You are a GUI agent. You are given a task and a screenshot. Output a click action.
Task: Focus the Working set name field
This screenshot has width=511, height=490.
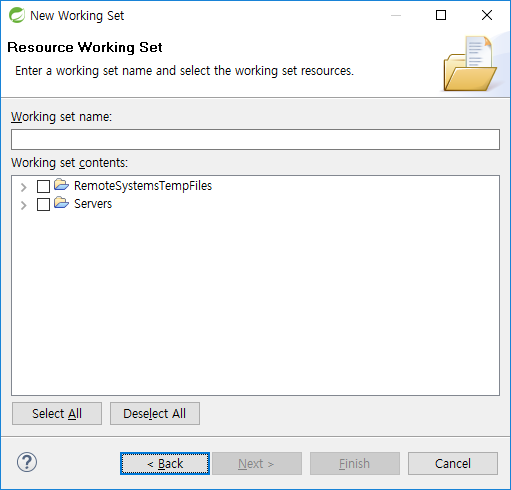[255, 139]
